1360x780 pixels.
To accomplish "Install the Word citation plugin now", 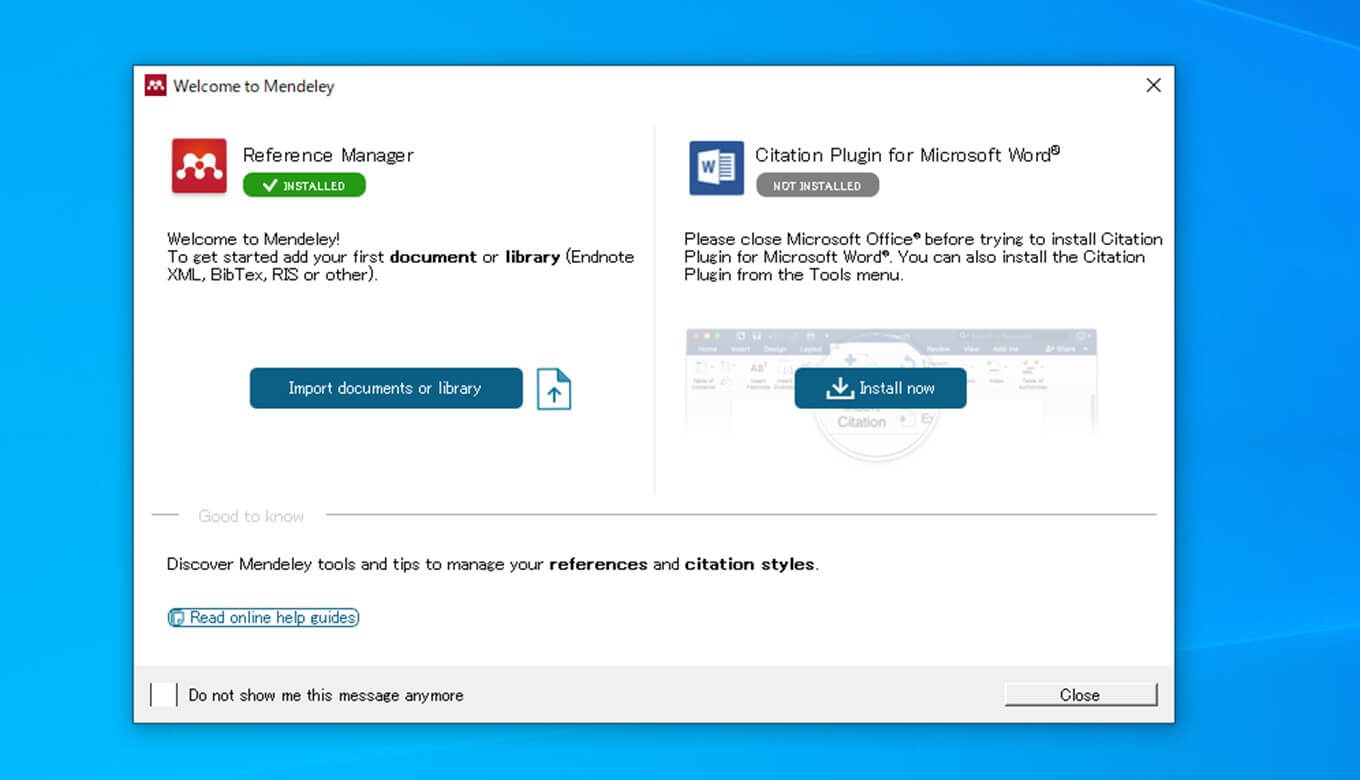I will [880, 388].
